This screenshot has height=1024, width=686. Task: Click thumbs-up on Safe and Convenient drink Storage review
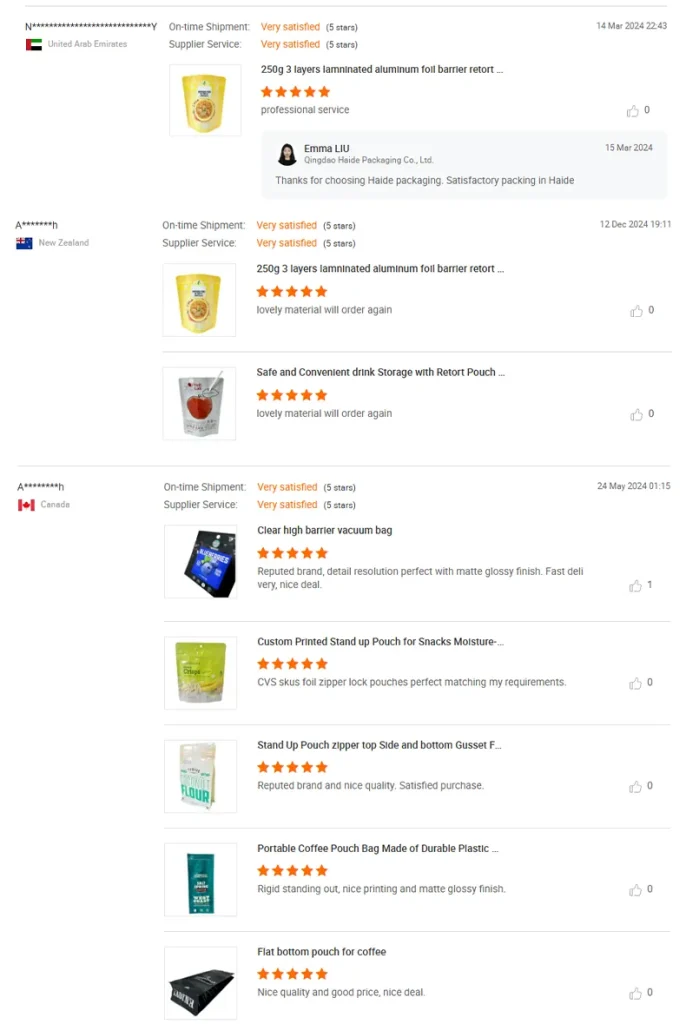tap(636, 414)
